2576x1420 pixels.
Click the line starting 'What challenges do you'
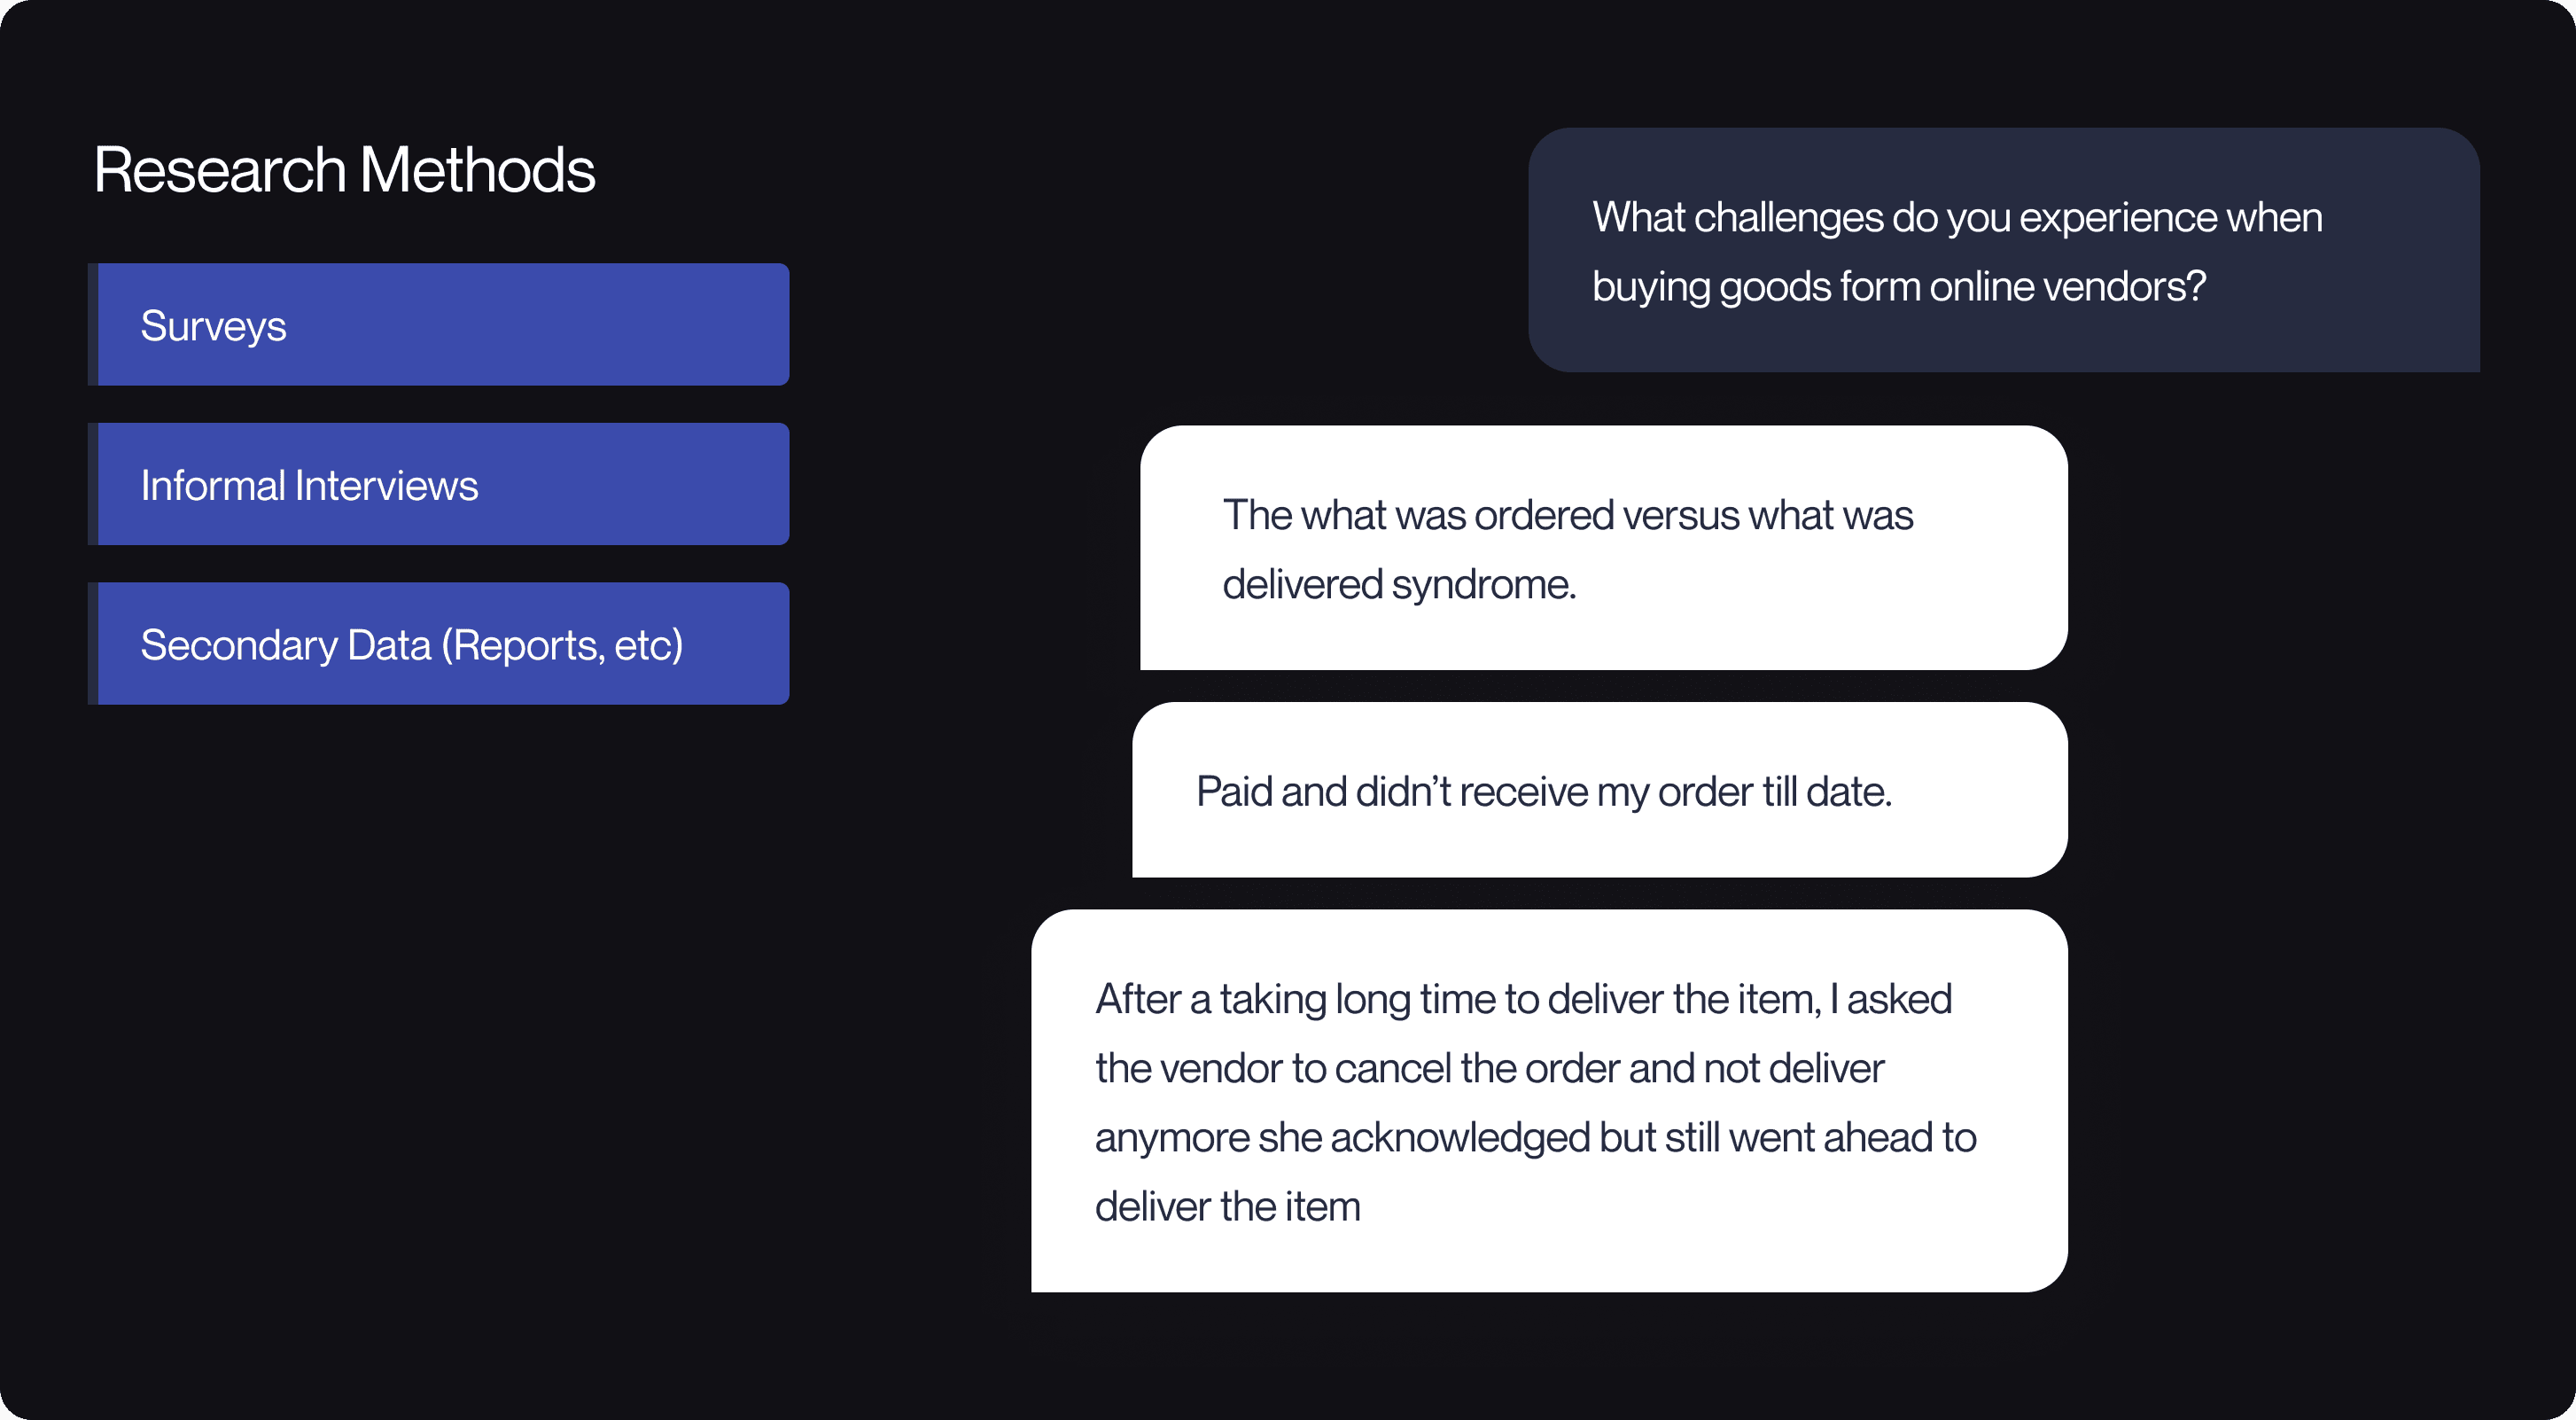click(1957, 218)
